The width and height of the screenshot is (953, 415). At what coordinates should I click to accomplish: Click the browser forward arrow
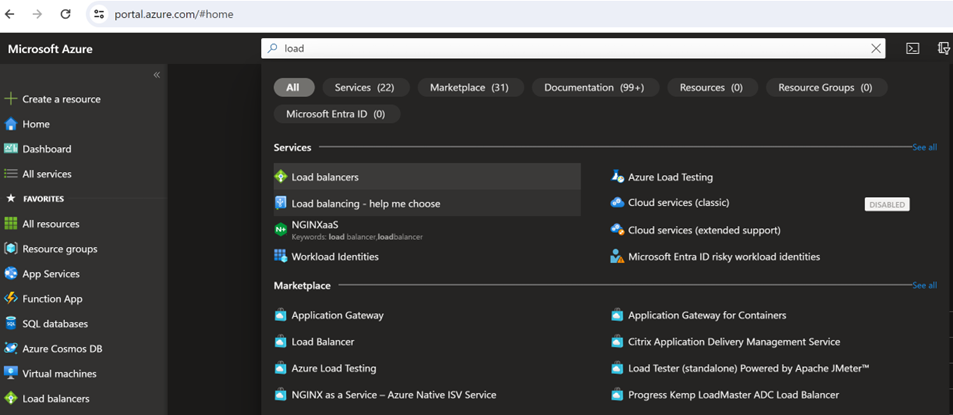38,14
